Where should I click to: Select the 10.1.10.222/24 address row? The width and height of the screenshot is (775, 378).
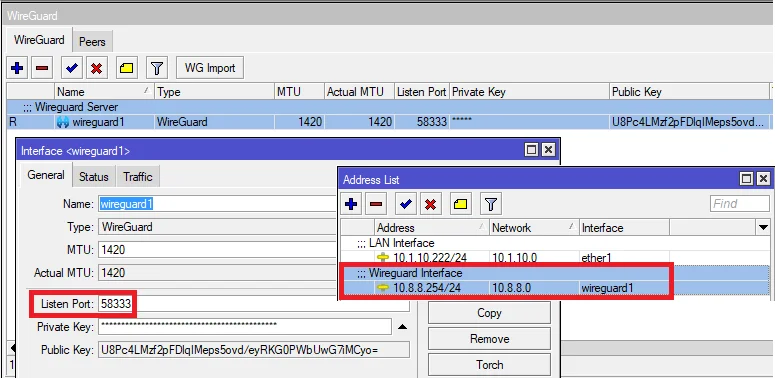point(555,257)
